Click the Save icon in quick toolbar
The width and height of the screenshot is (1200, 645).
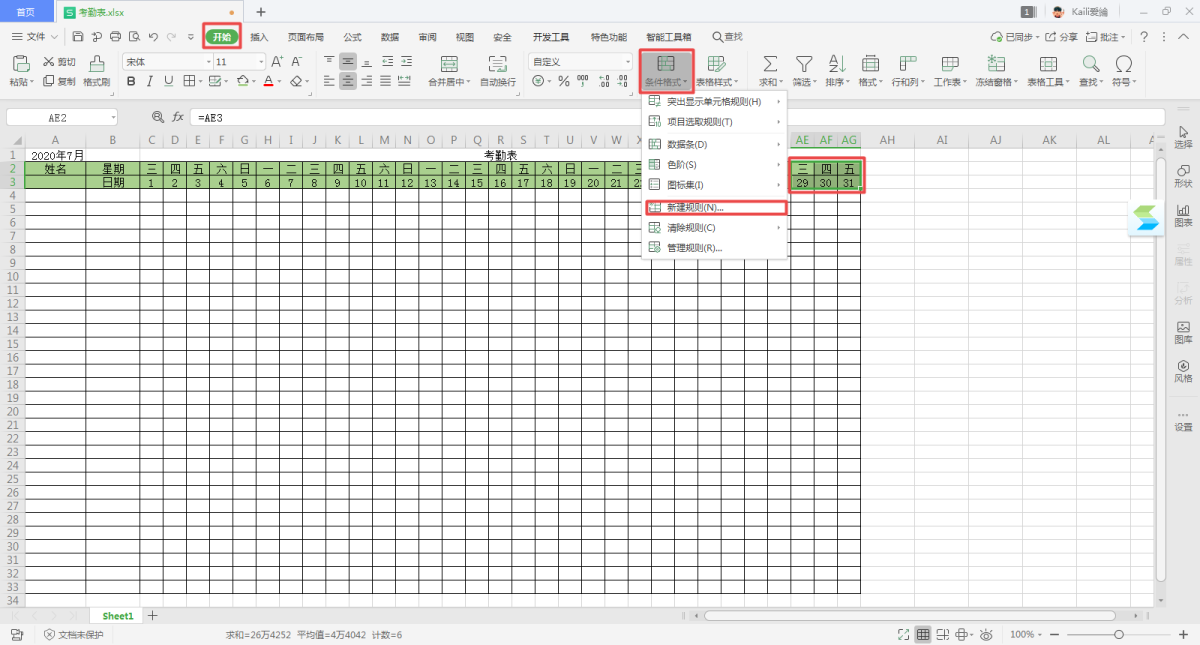click(x=78, y=37)
